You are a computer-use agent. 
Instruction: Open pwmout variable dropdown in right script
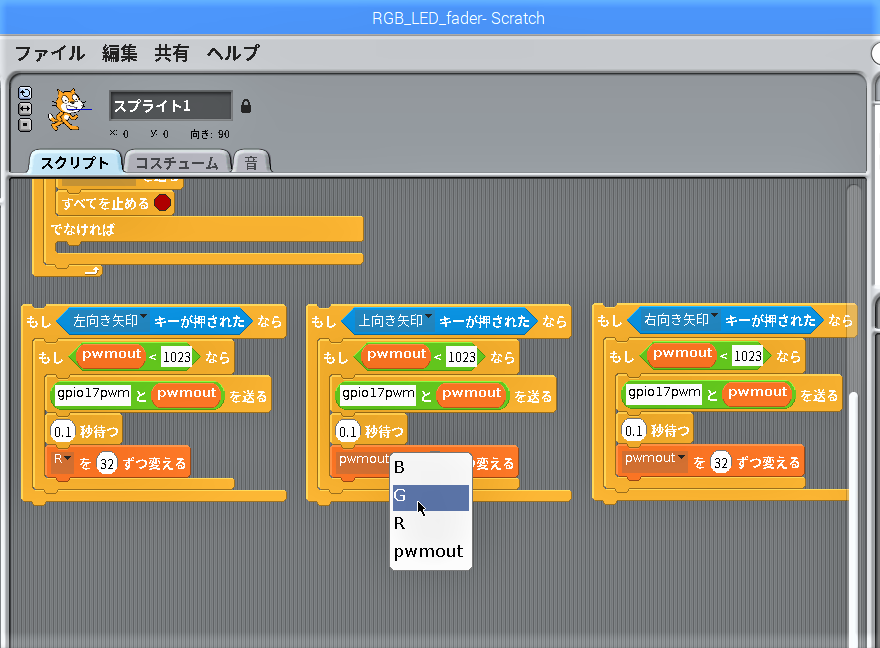681,457
